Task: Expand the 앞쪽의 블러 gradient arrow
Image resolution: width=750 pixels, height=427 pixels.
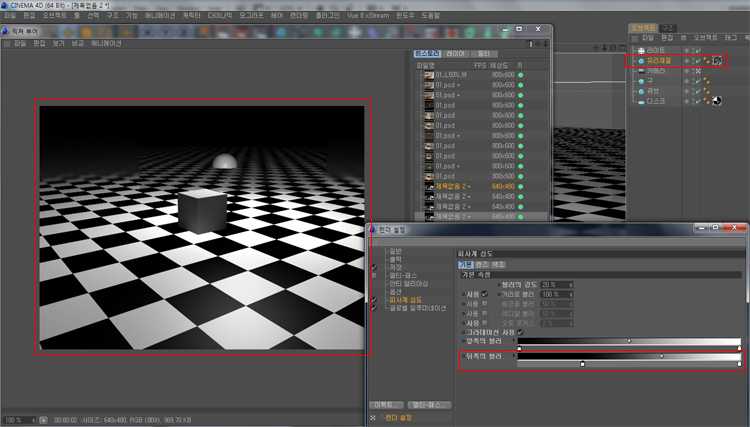Action: coord(514,341)
